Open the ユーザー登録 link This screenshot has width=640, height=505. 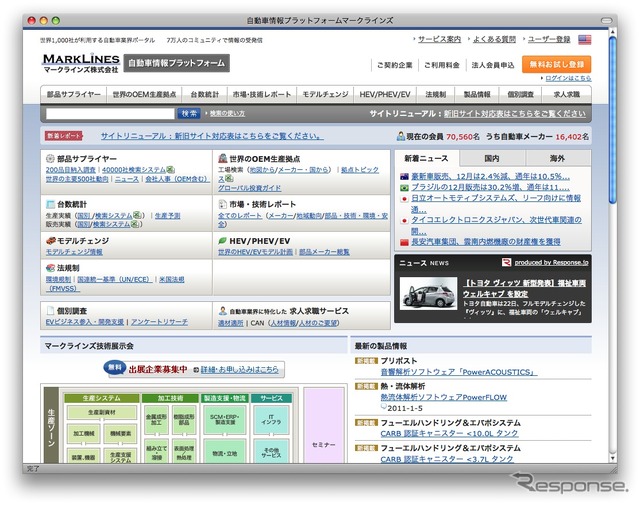pyautogui.click(x=549, y=39)
